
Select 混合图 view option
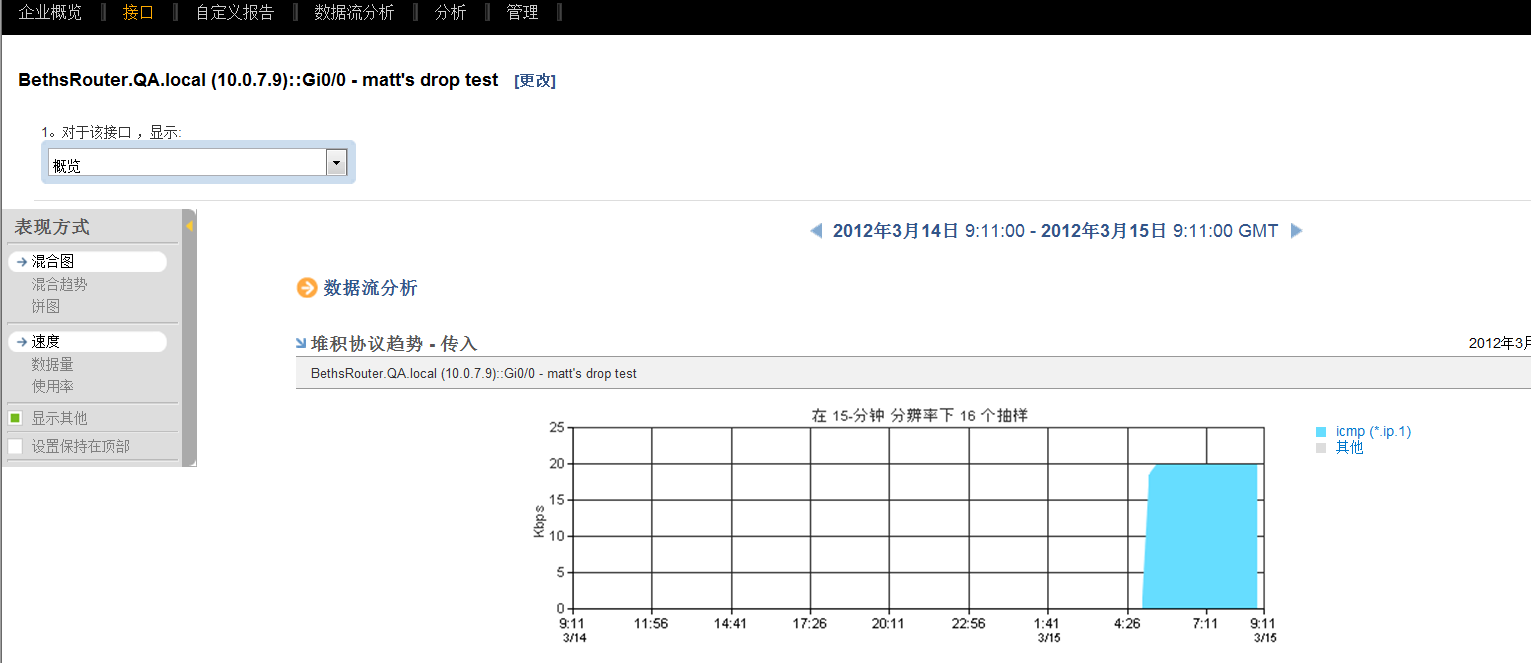(x=53, y=261)
